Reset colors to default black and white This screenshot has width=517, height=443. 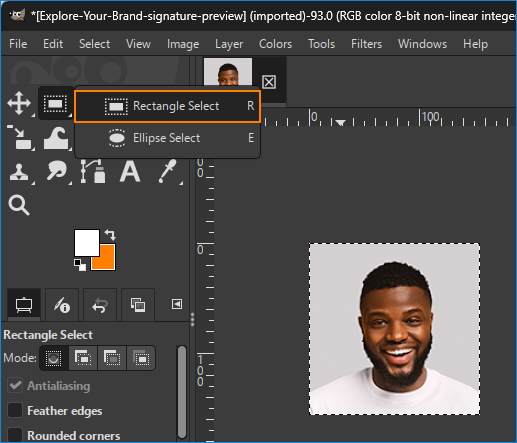tap(80, 265)
